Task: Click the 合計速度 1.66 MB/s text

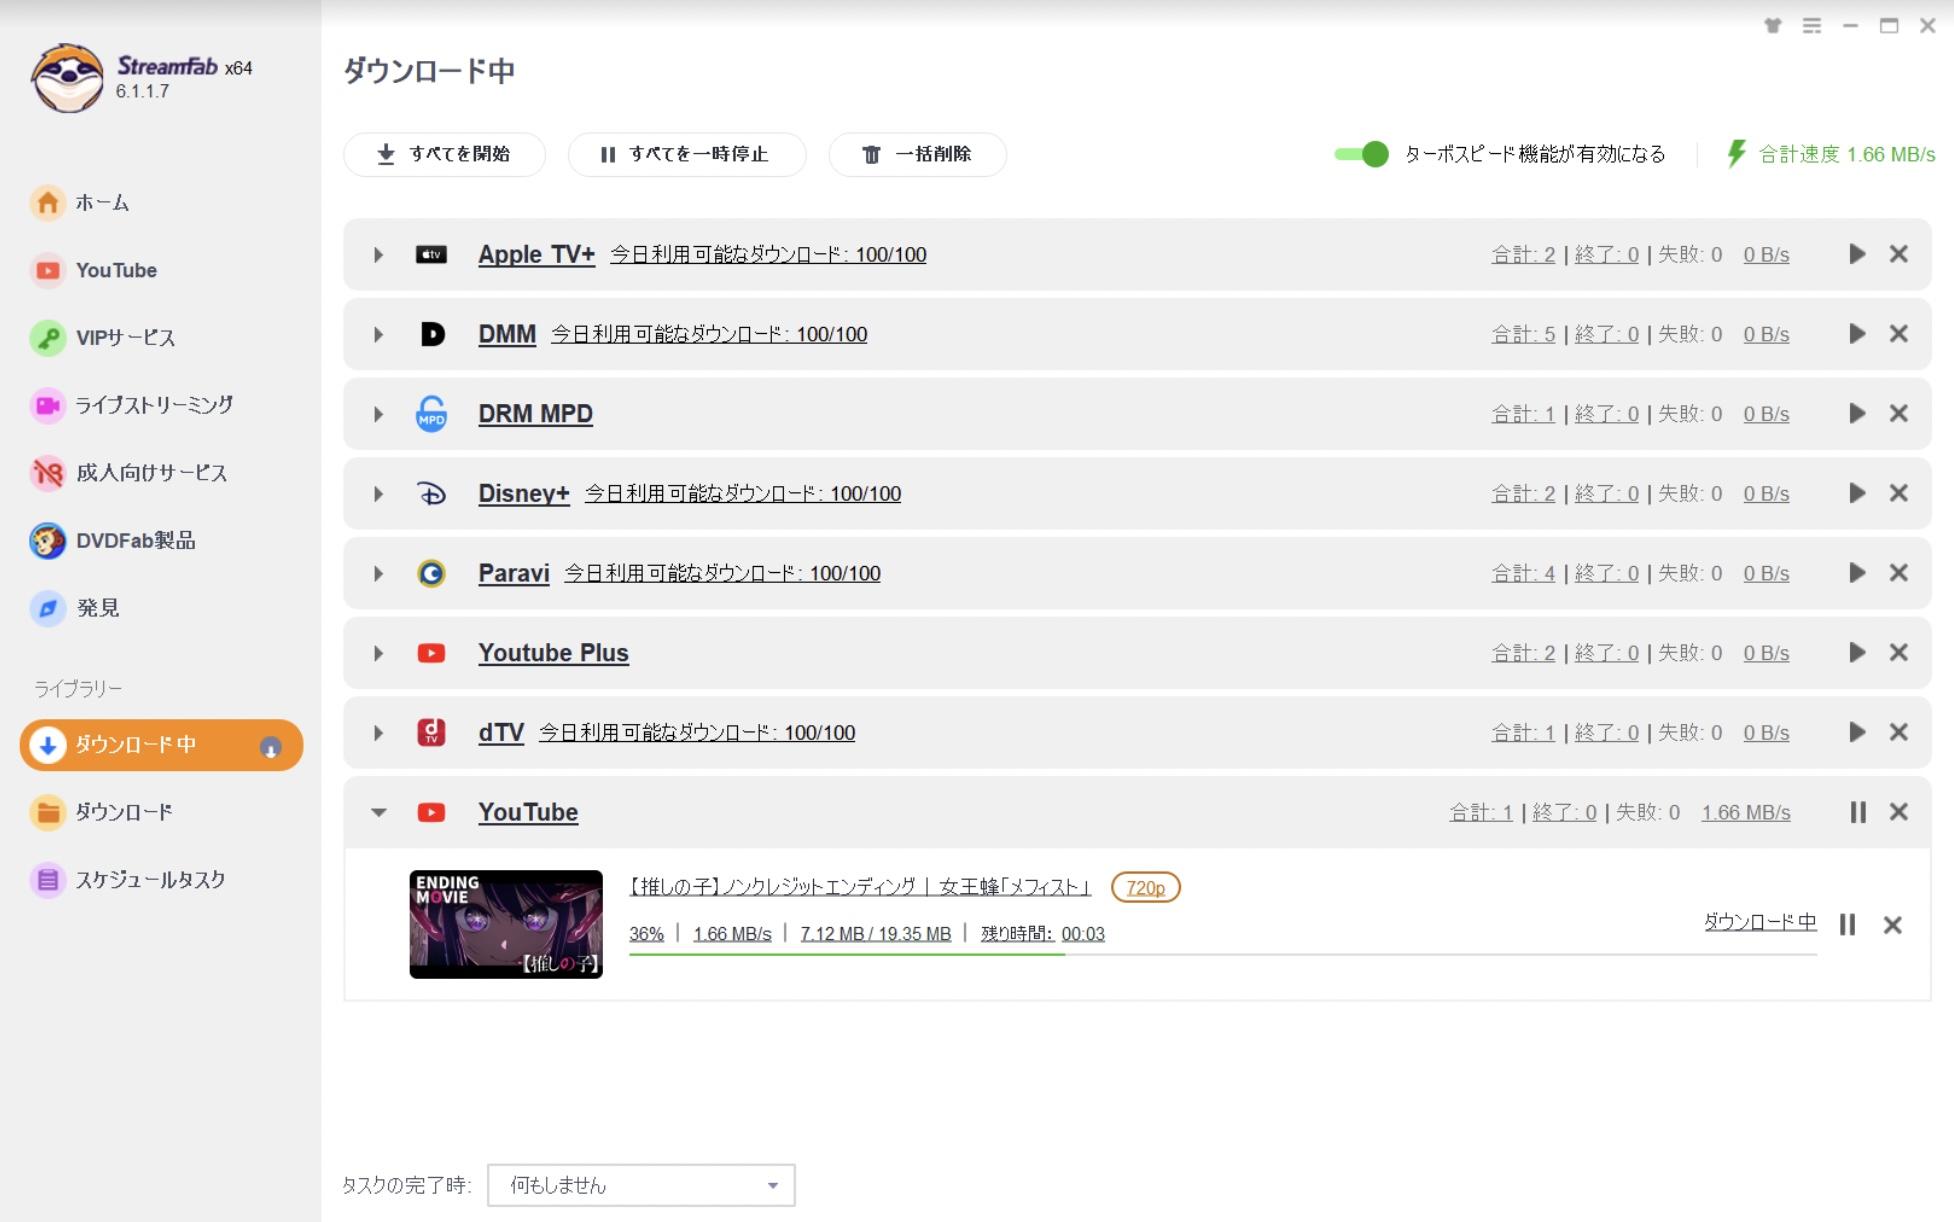Action: click(1846, 154)
